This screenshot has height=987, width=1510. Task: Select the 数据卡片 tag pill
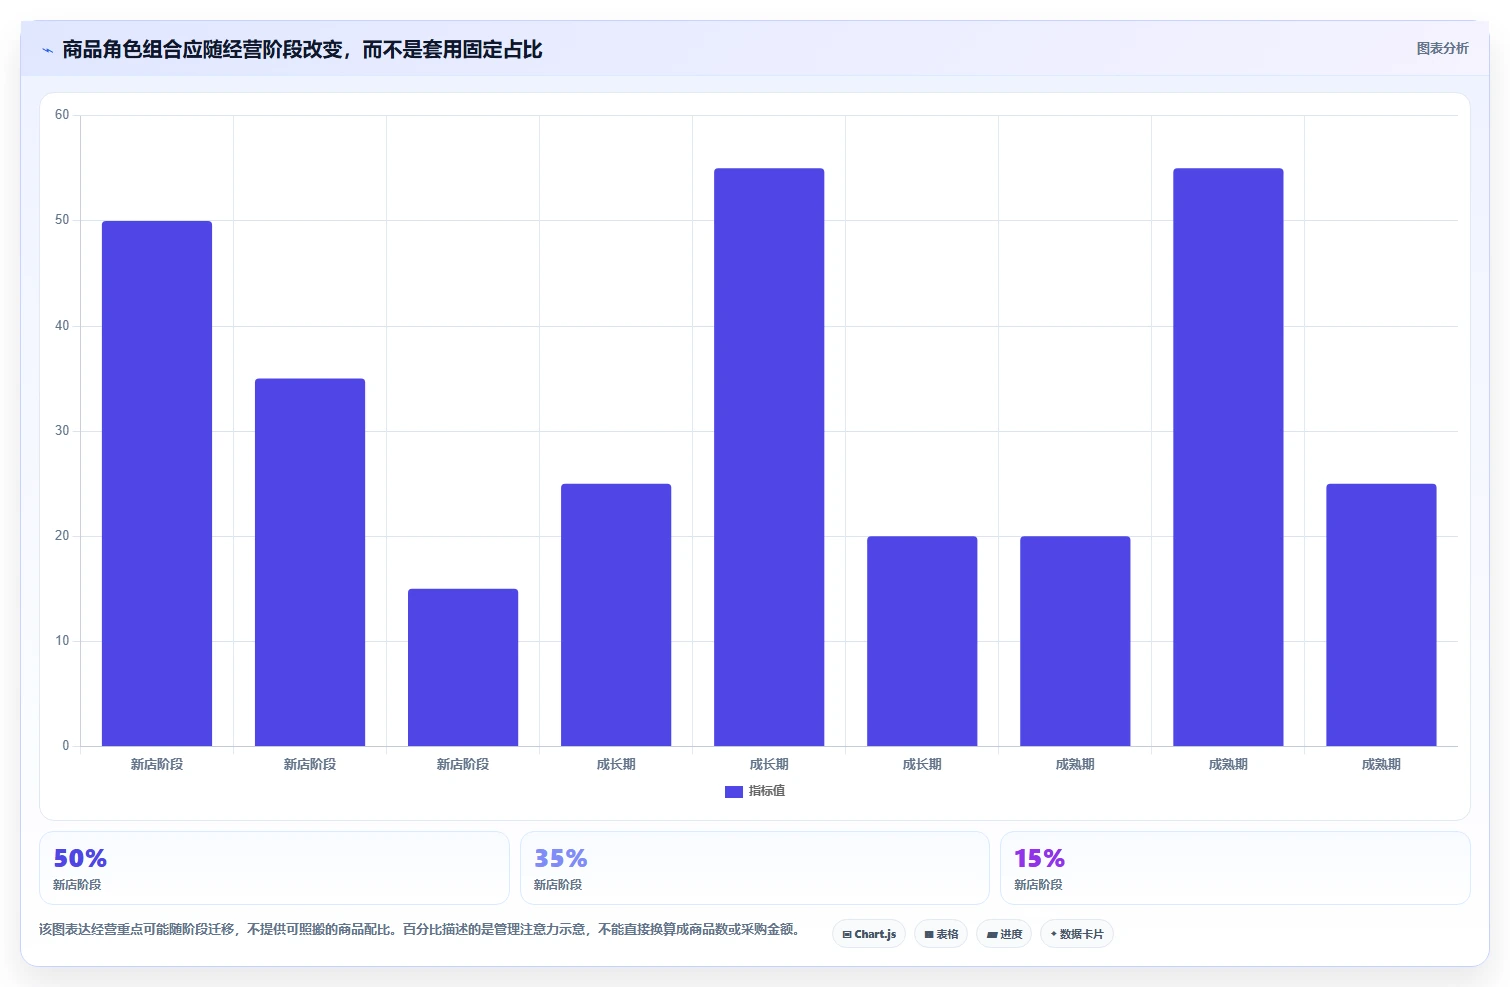tap(1077, 934)
